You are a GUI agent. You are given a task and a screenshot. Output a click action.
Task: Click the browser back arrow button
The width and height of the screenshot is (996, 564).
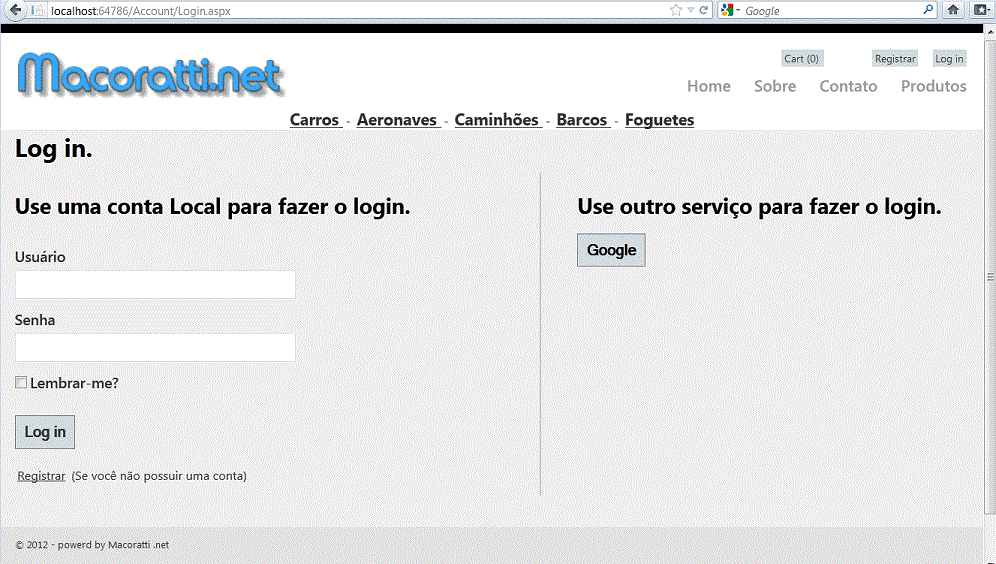pos(16,10)
